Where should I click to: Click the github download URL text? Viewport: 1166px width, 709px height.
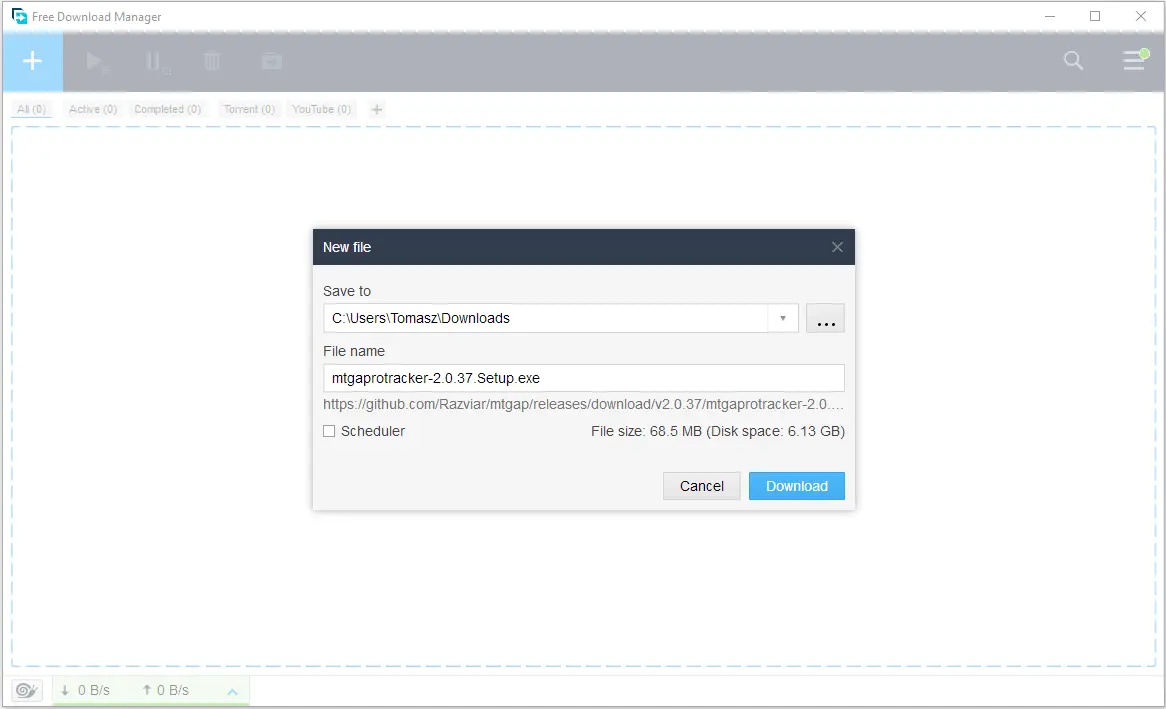[584, 404]
